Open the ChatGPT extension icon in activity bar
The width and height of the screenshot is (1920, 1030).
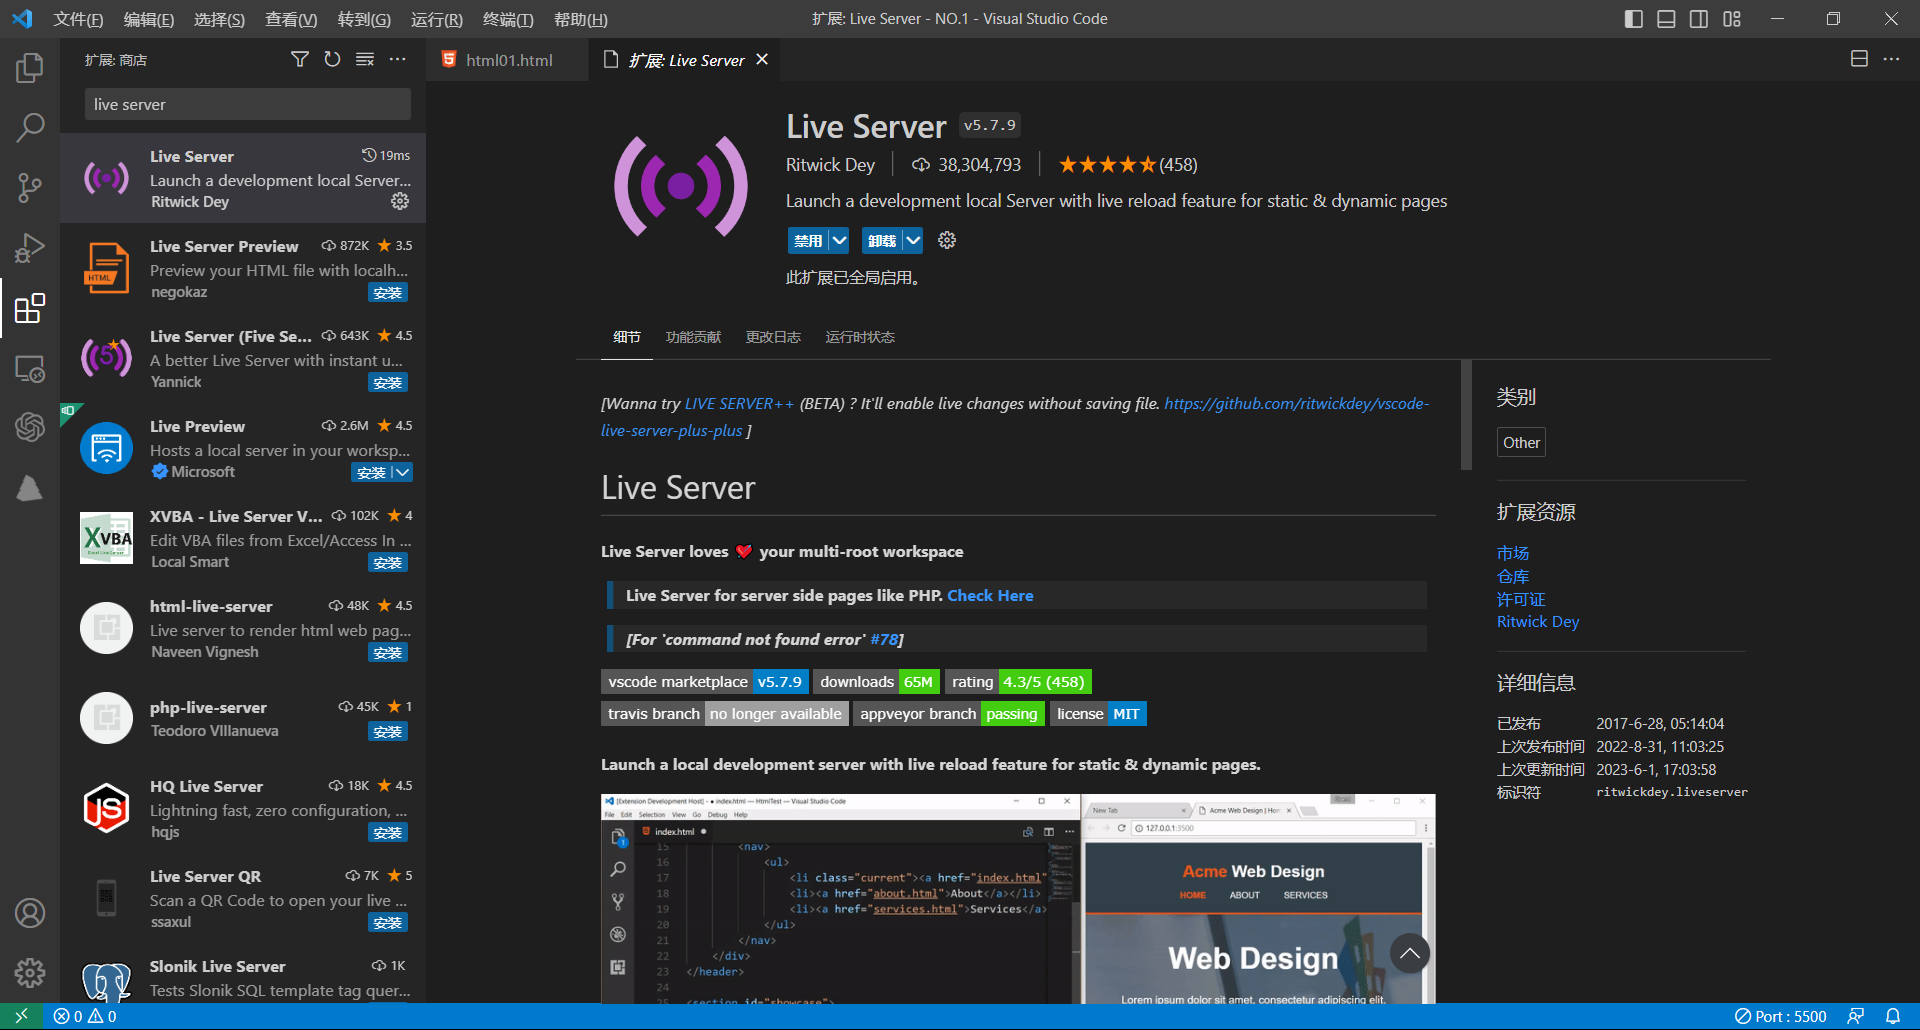pos(30,428)
